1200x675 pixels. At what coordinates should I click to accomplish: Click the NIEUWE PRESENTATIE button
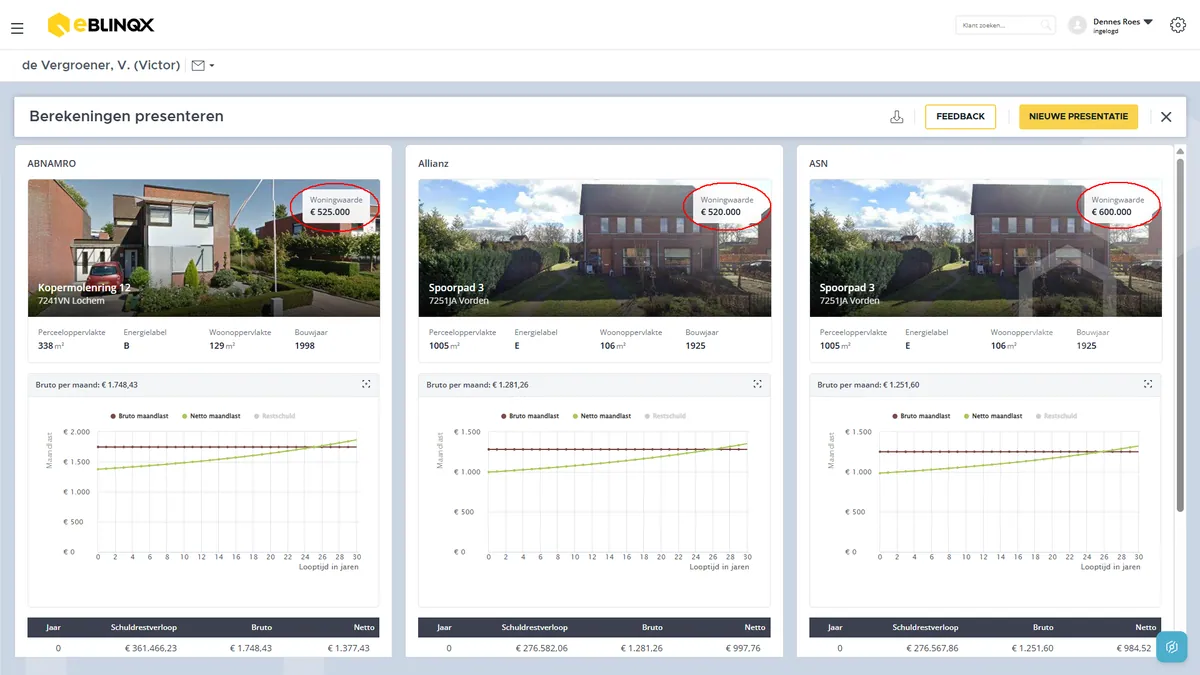click(1079, 117)
